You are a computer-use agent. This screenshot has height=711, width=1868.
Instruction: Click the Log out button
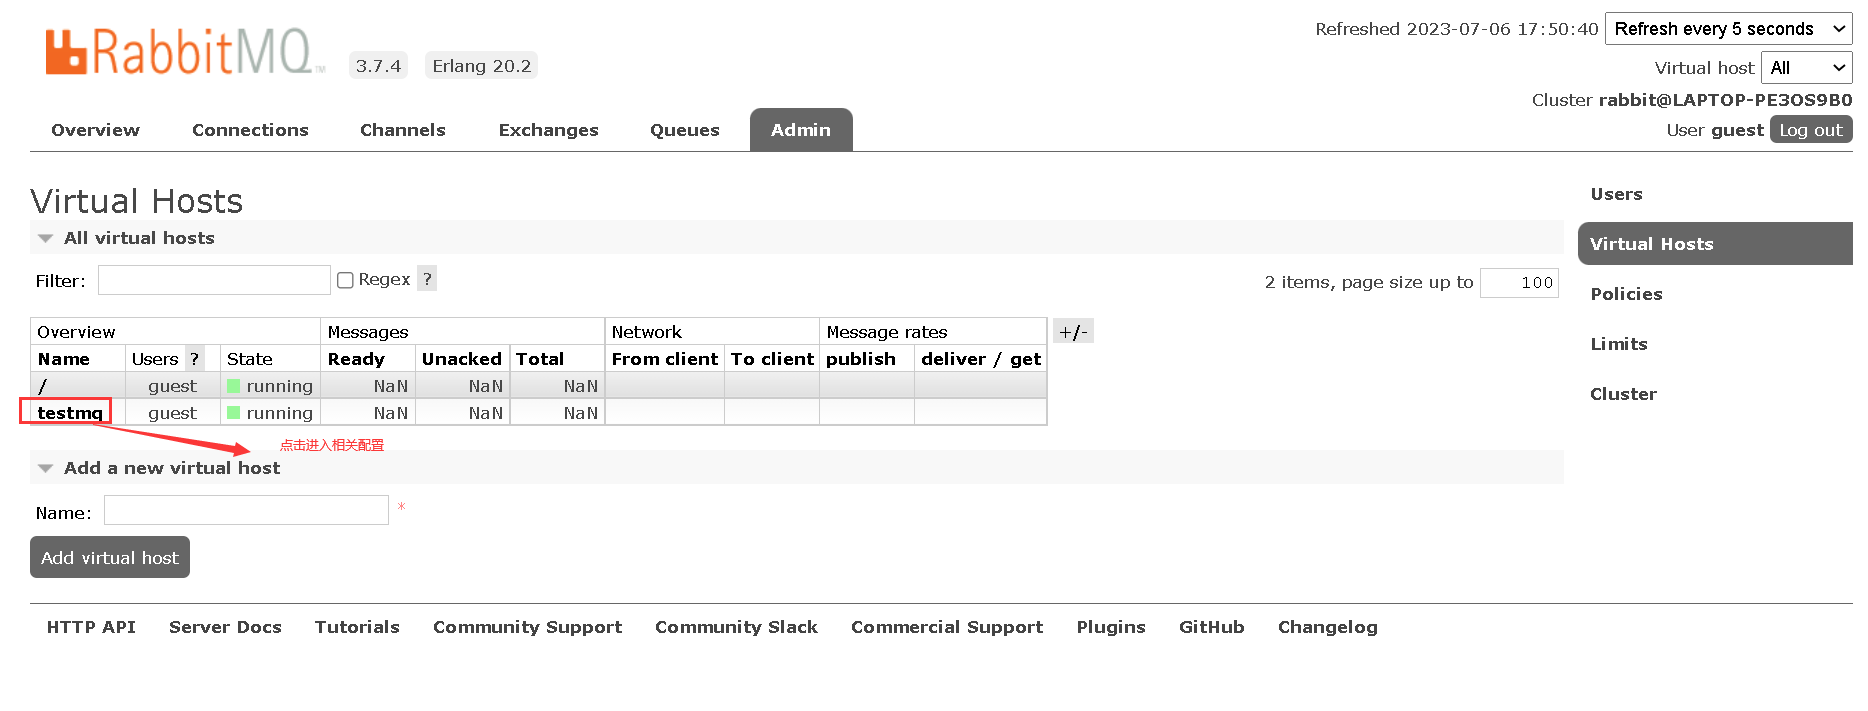coord(1811,130)
